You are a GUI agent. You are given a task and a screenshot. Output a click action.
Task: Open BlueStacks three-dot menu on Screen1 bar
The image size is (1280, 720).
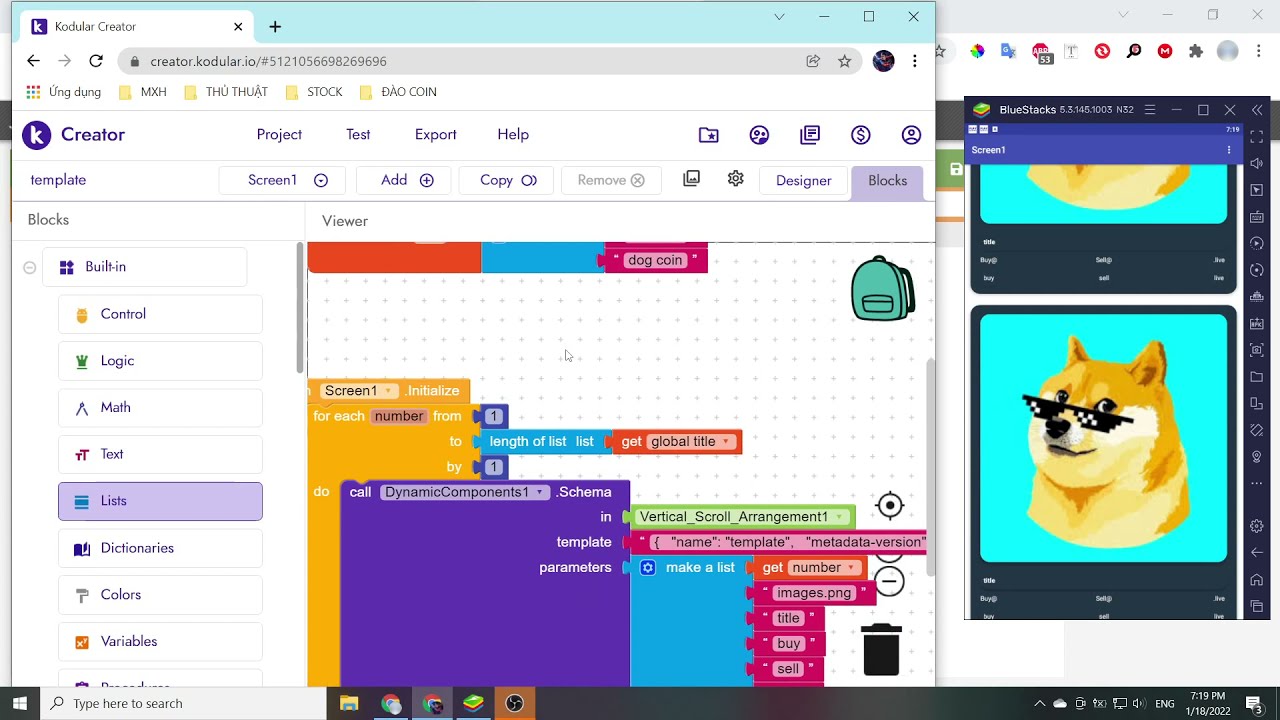[1229, 150]
